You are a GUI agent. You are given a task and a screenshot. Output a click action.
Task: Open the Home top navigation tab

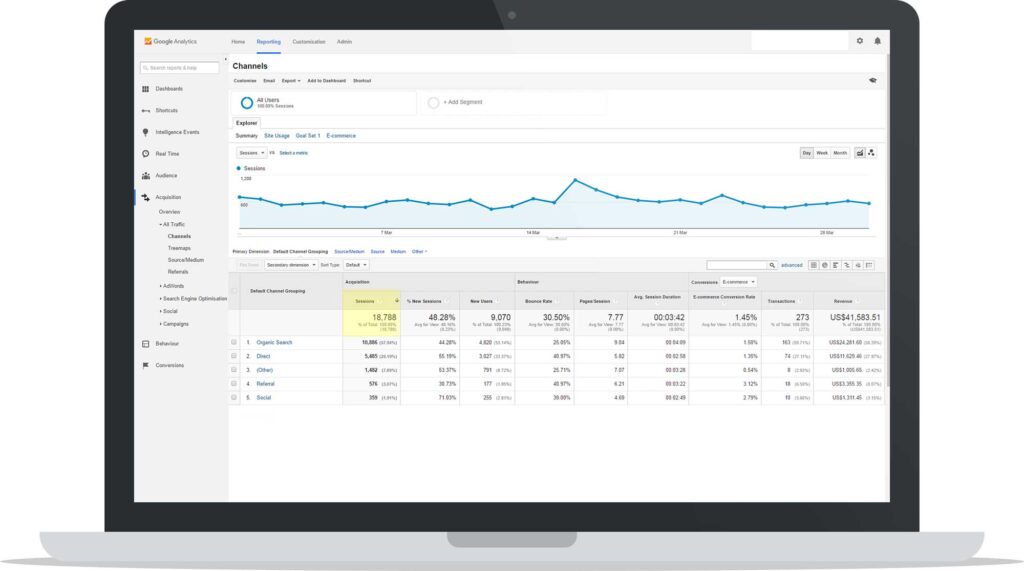(x=238, y=42)
